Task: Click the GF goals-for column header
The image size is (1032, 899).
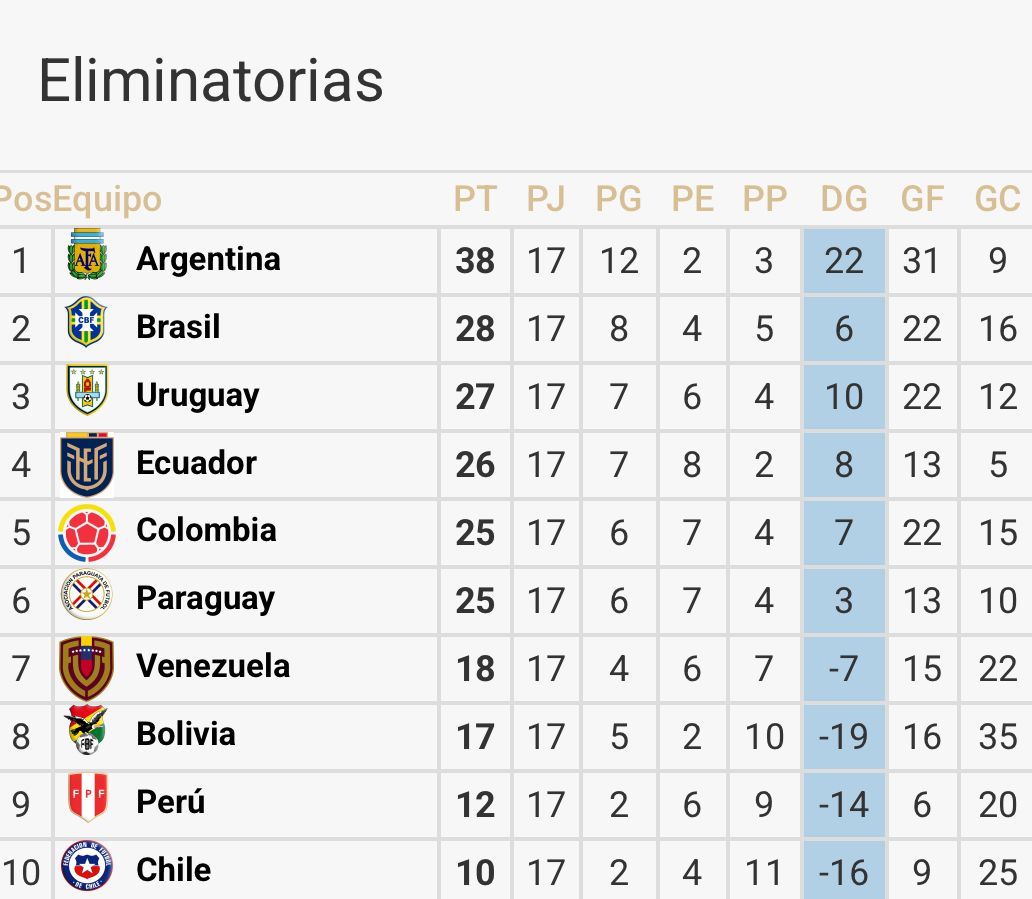Action: [x=922, y=199]
